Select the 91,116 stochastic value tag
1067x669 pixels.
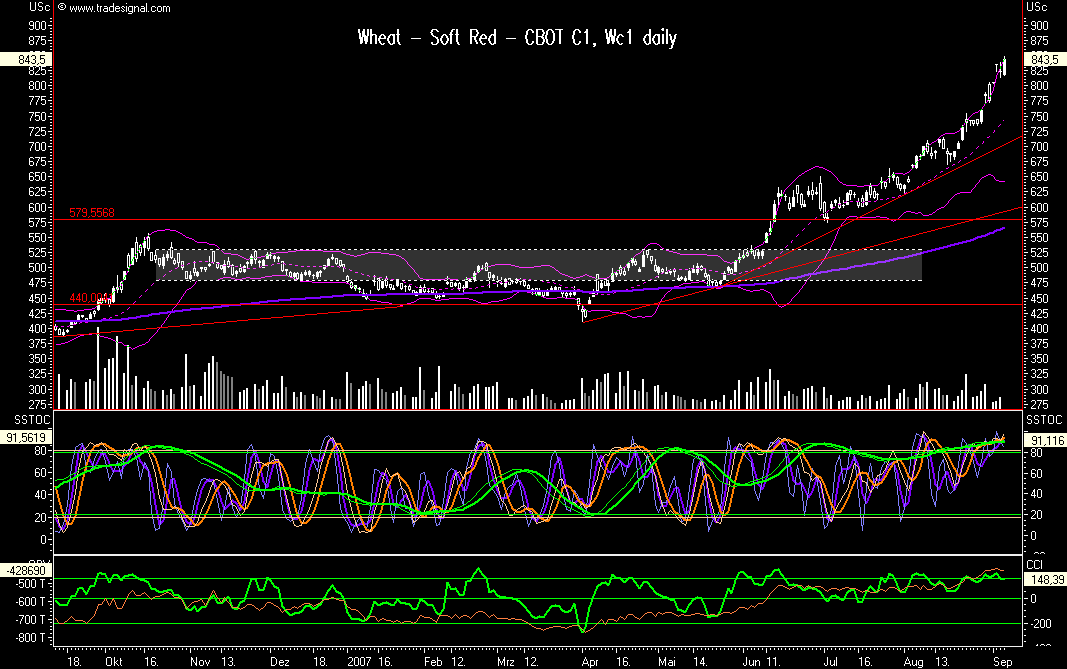1043,440
